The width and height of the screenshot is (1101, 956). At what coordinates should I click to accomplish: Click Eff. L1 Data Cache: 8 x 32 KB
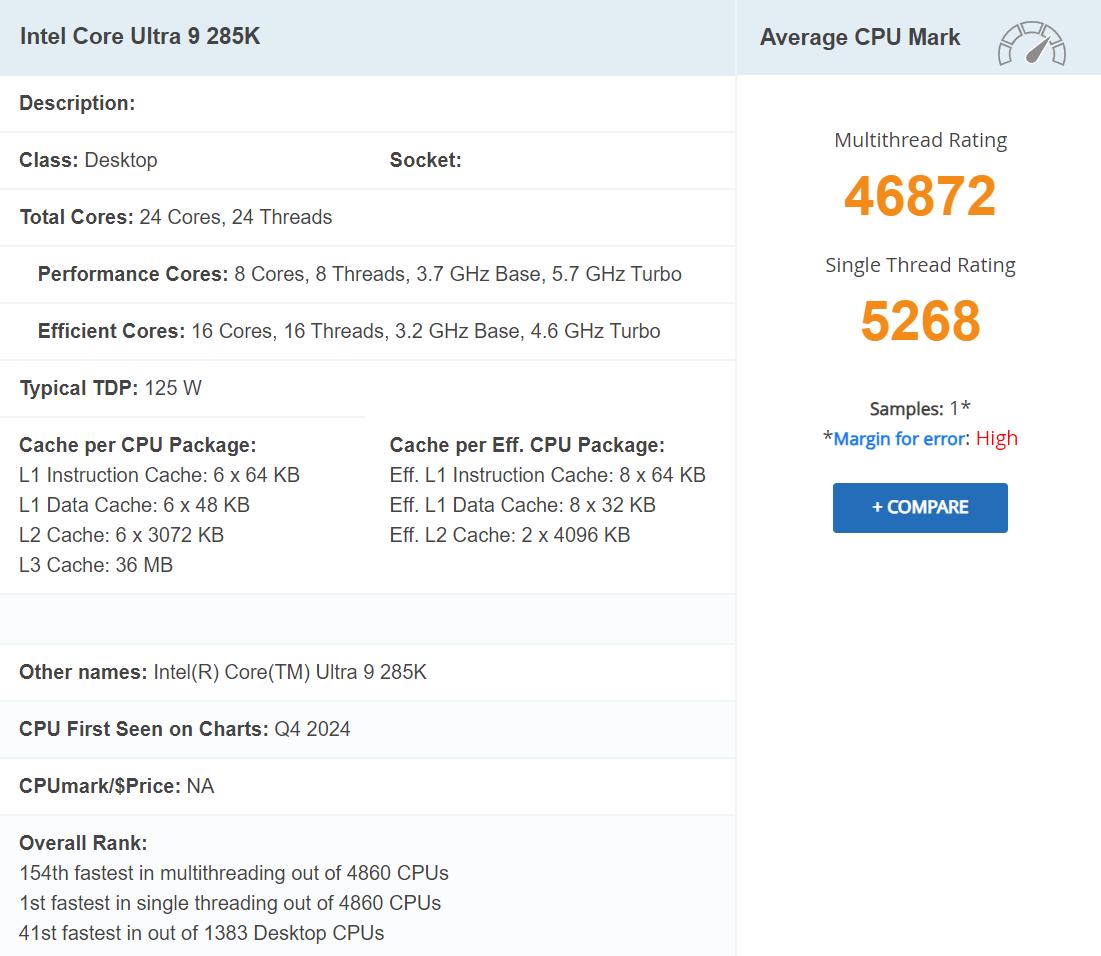522,505
